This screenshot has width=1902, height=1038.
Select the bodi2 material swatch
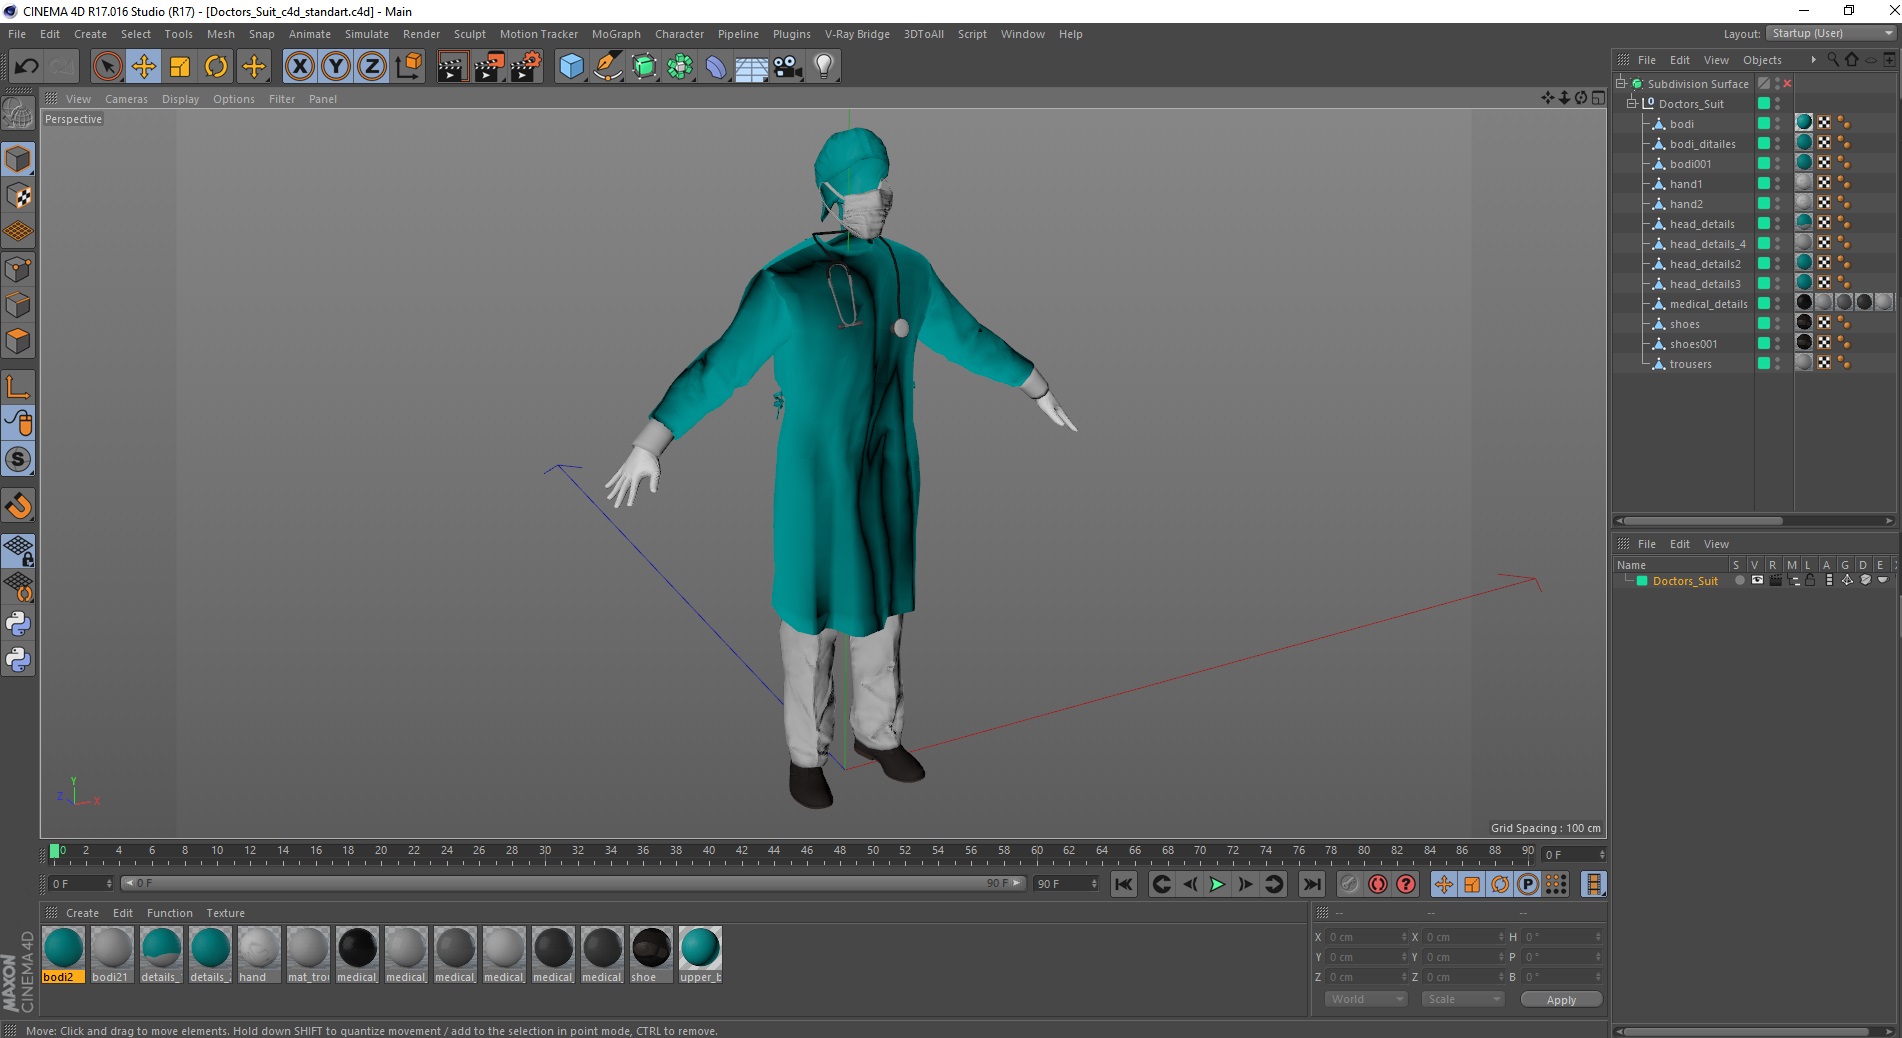(x=63, y=955)
